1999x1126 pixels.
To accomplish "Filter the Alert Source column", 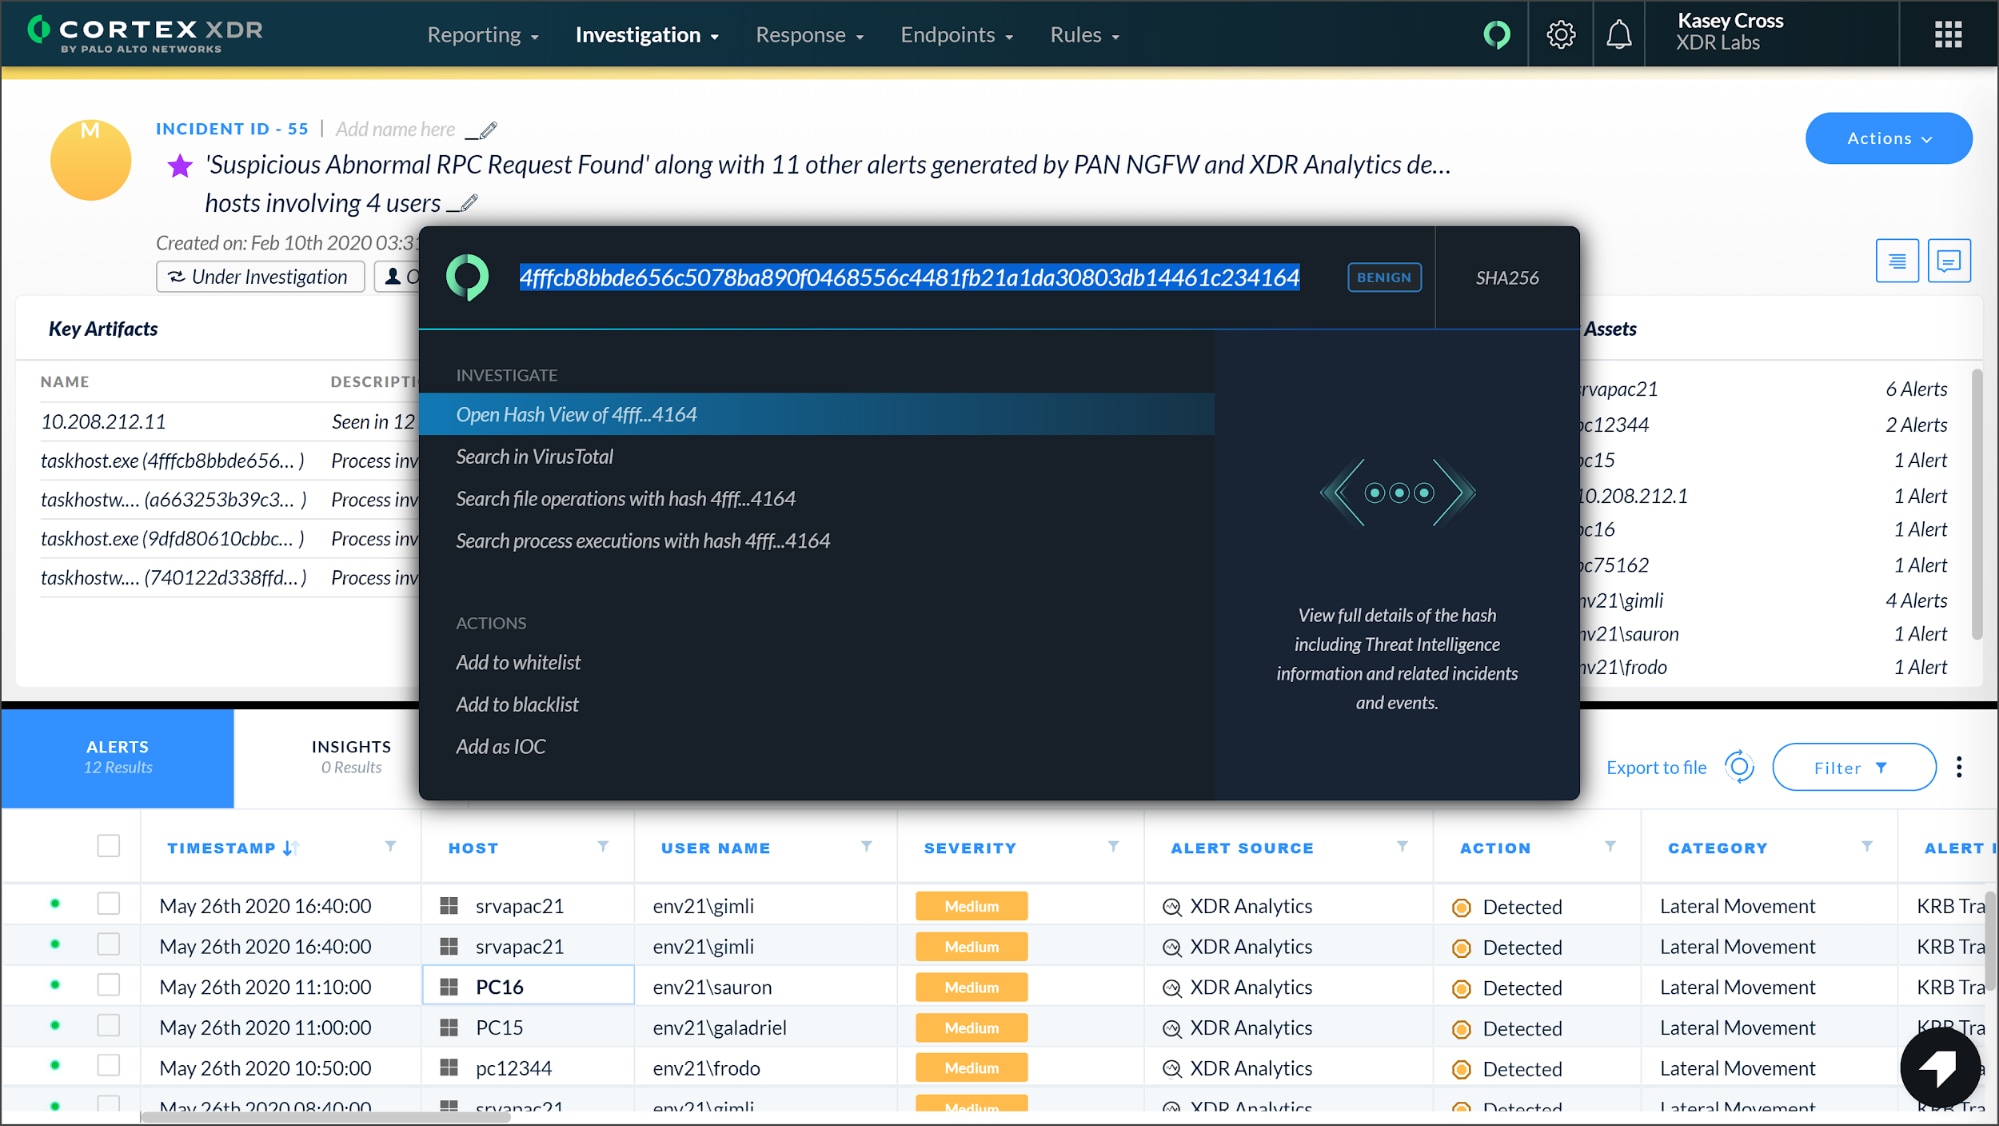I will [x=1402, y=846].
